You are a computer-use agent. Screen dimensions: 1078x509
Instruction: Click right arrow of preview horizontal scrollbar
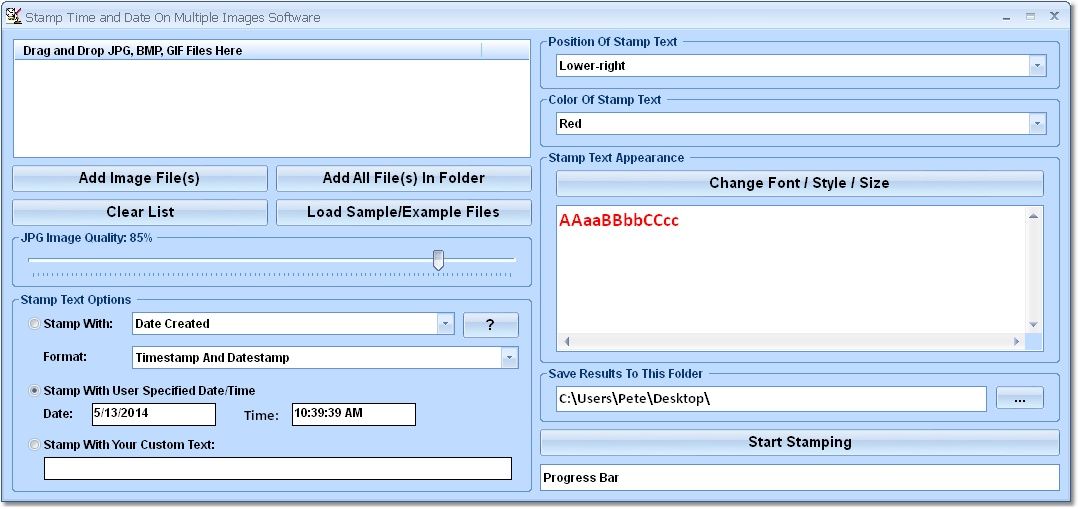pos(1017,342)
